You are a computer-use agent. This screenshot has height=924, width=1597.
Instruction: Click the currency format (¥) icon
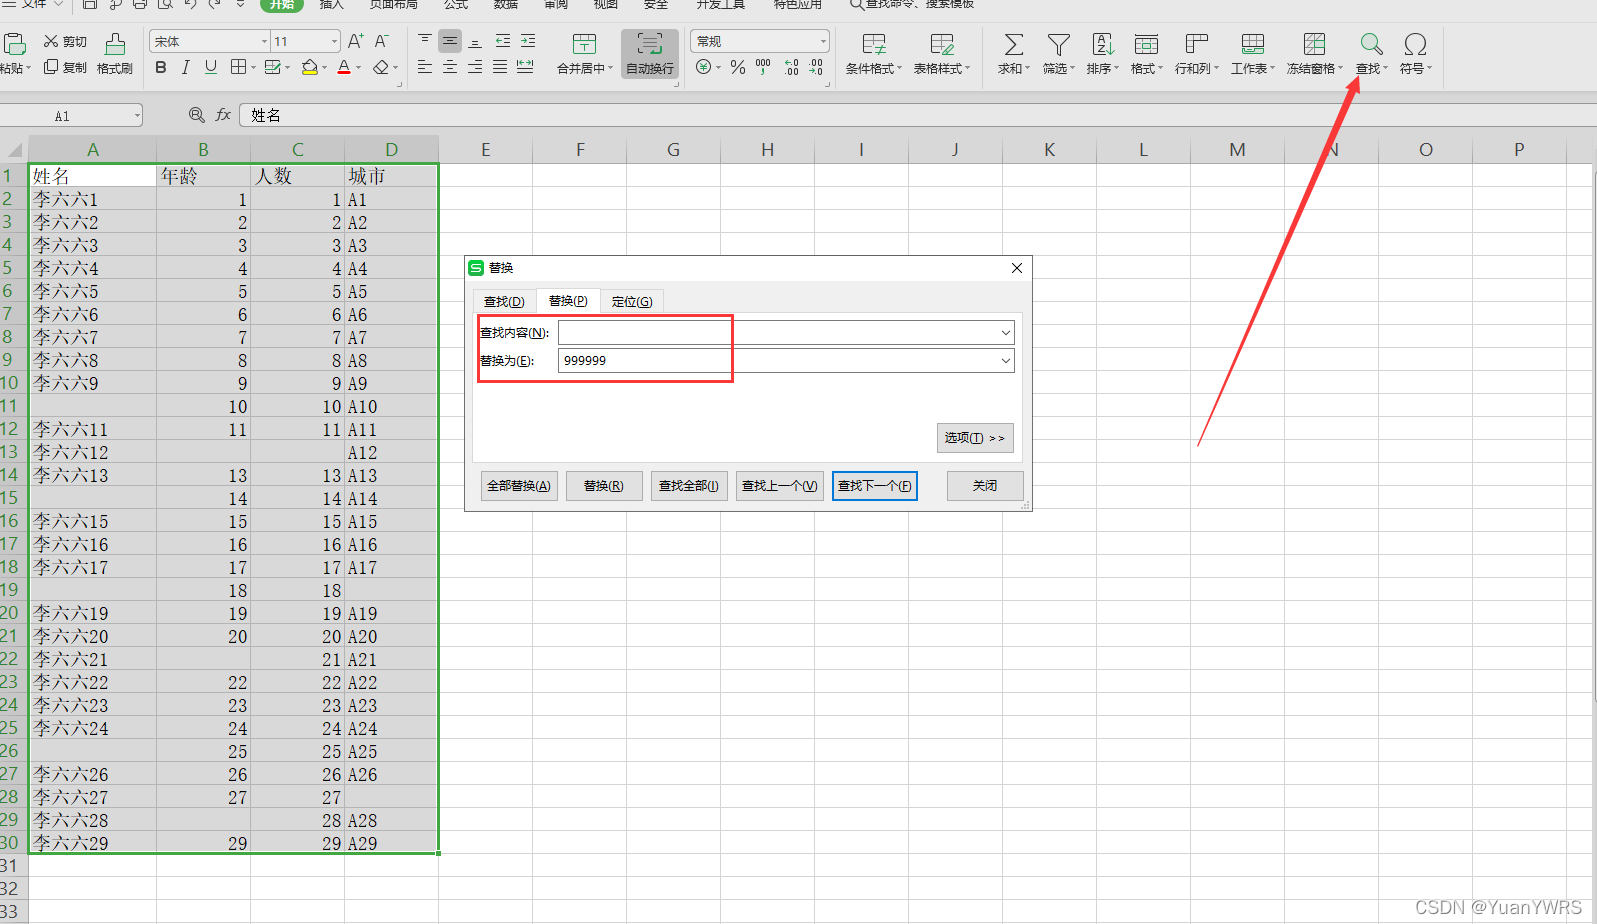click(x=704, y=67)
